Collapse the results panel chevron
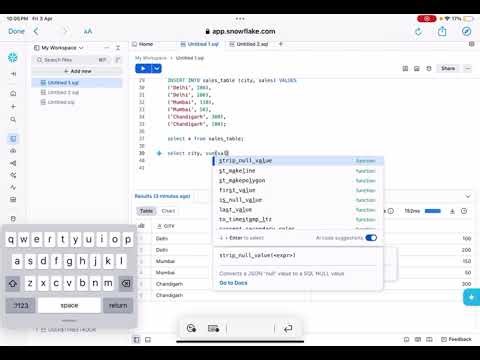The height and width of the screenshot is (360, 480). (468, 196)
